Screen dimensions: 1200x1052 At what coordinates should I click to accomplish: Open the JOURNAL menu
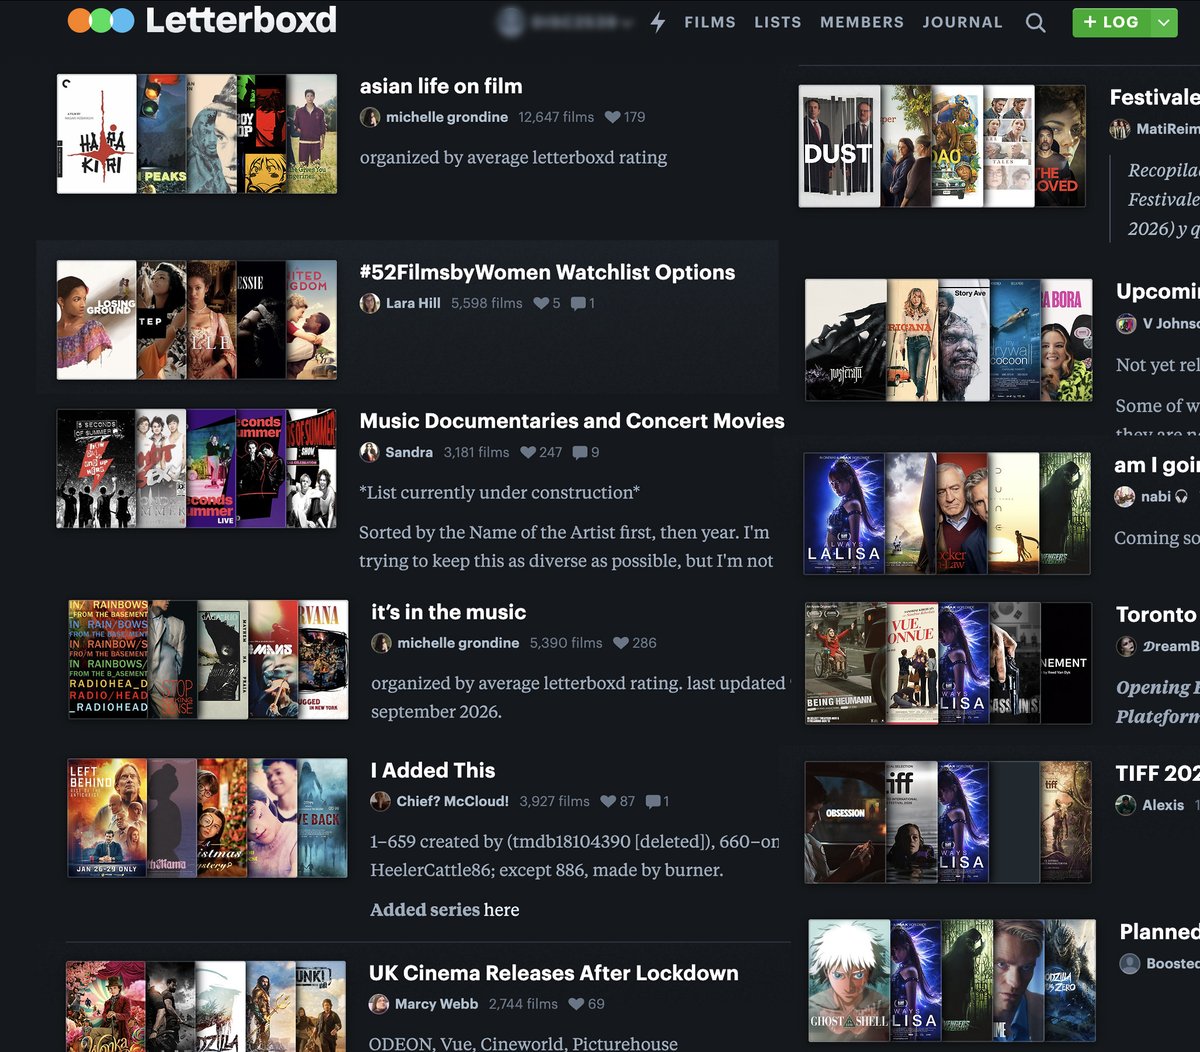(x=963, y=22)
